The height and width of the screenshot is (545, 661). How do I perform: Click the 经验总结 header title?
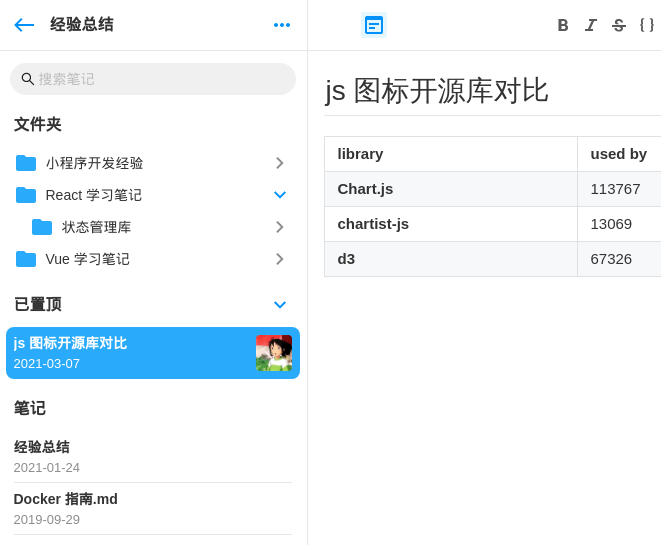(82, 24)
